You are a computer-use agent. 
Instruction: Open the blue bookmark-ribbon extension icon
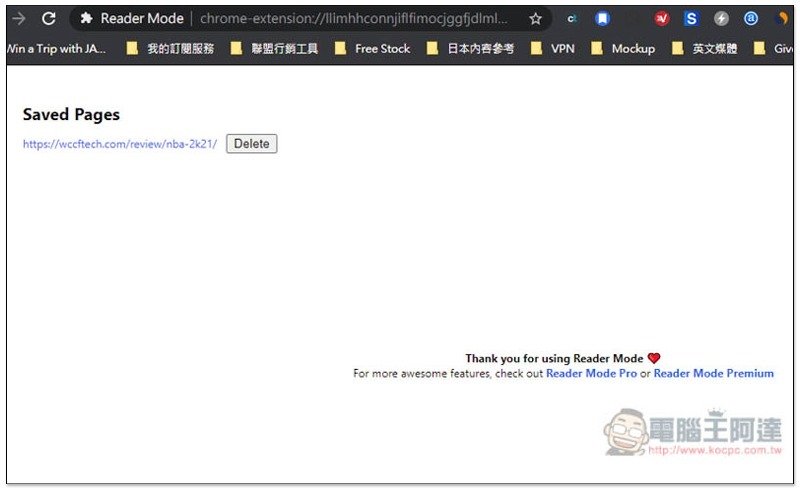click(x=603, y=19)
